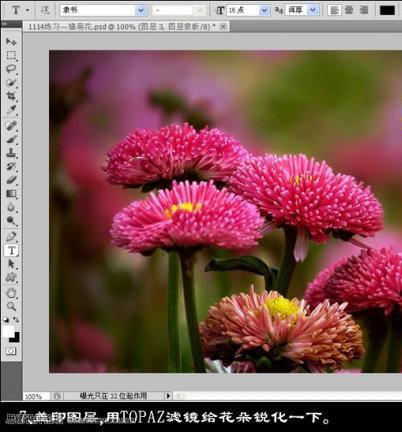The width and height of the screenshot is (402, 432).
Task: Select the Brush tool
Action: (11, 139)
